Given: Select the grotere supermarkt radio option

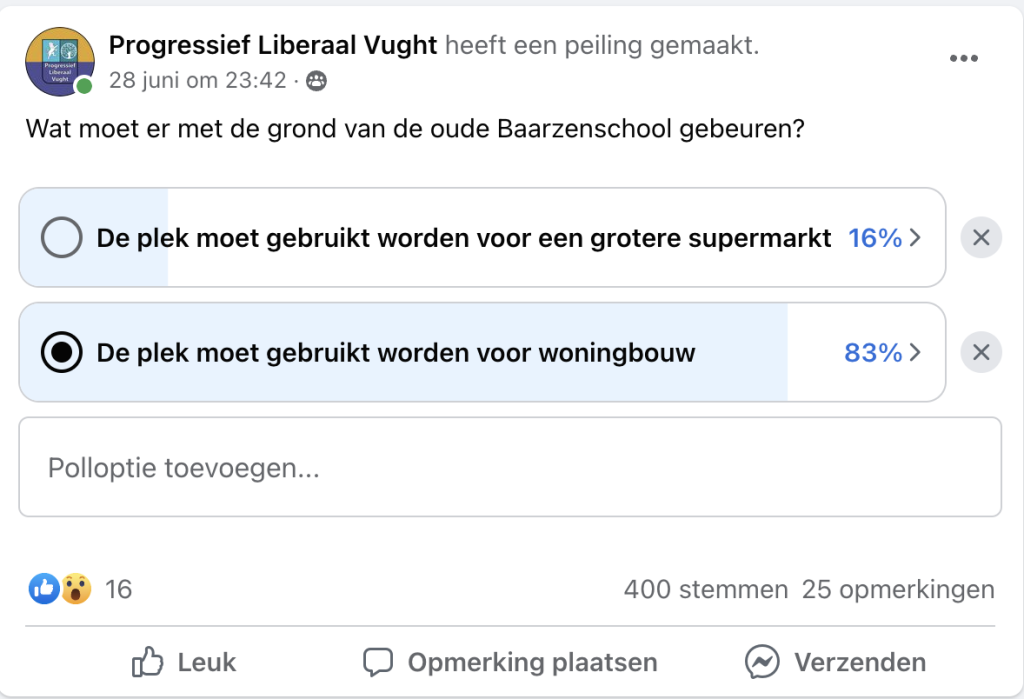Looking at the screenshot, I should (x=61, y=237).
